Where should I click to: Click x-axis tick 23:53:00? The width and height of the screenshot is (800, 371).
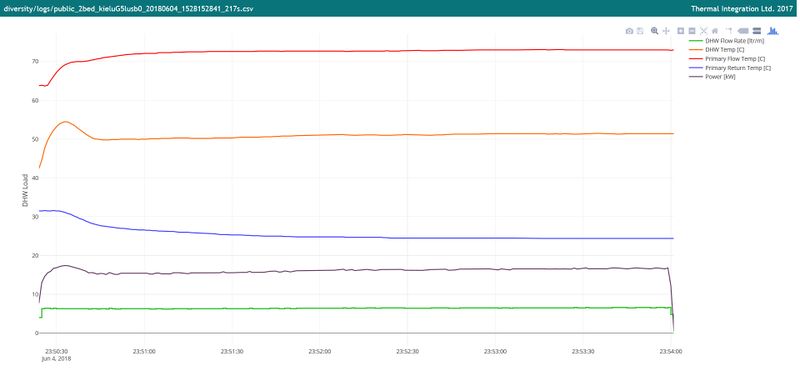tap(495, 351)
